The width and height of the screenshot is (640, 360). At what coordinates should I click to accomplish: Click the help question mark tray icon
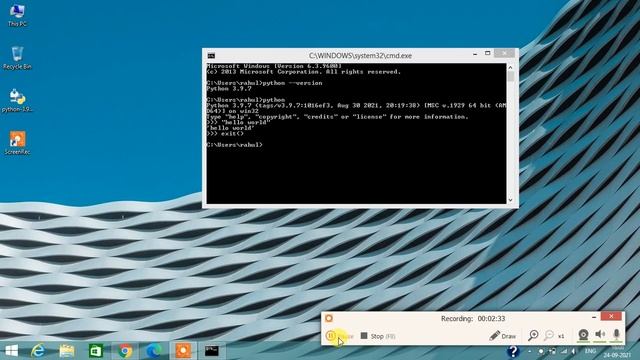pyautogui.click(x=513, y=351)
